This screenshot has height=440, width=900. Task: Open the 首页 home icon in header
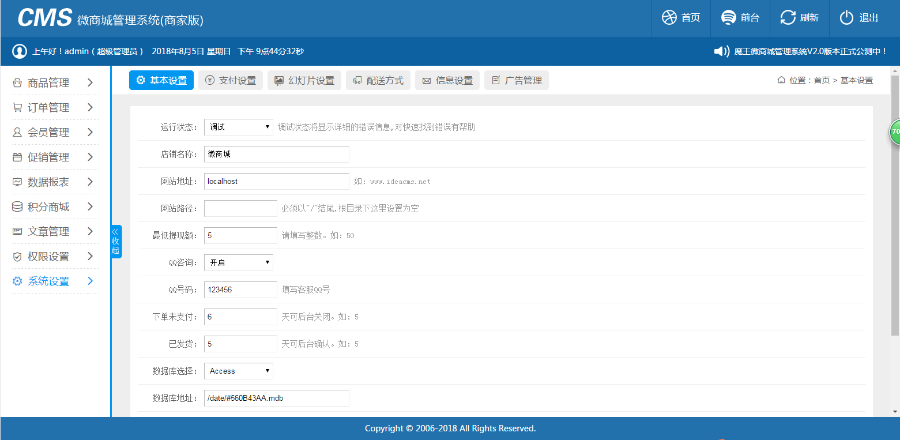[669, 18]
